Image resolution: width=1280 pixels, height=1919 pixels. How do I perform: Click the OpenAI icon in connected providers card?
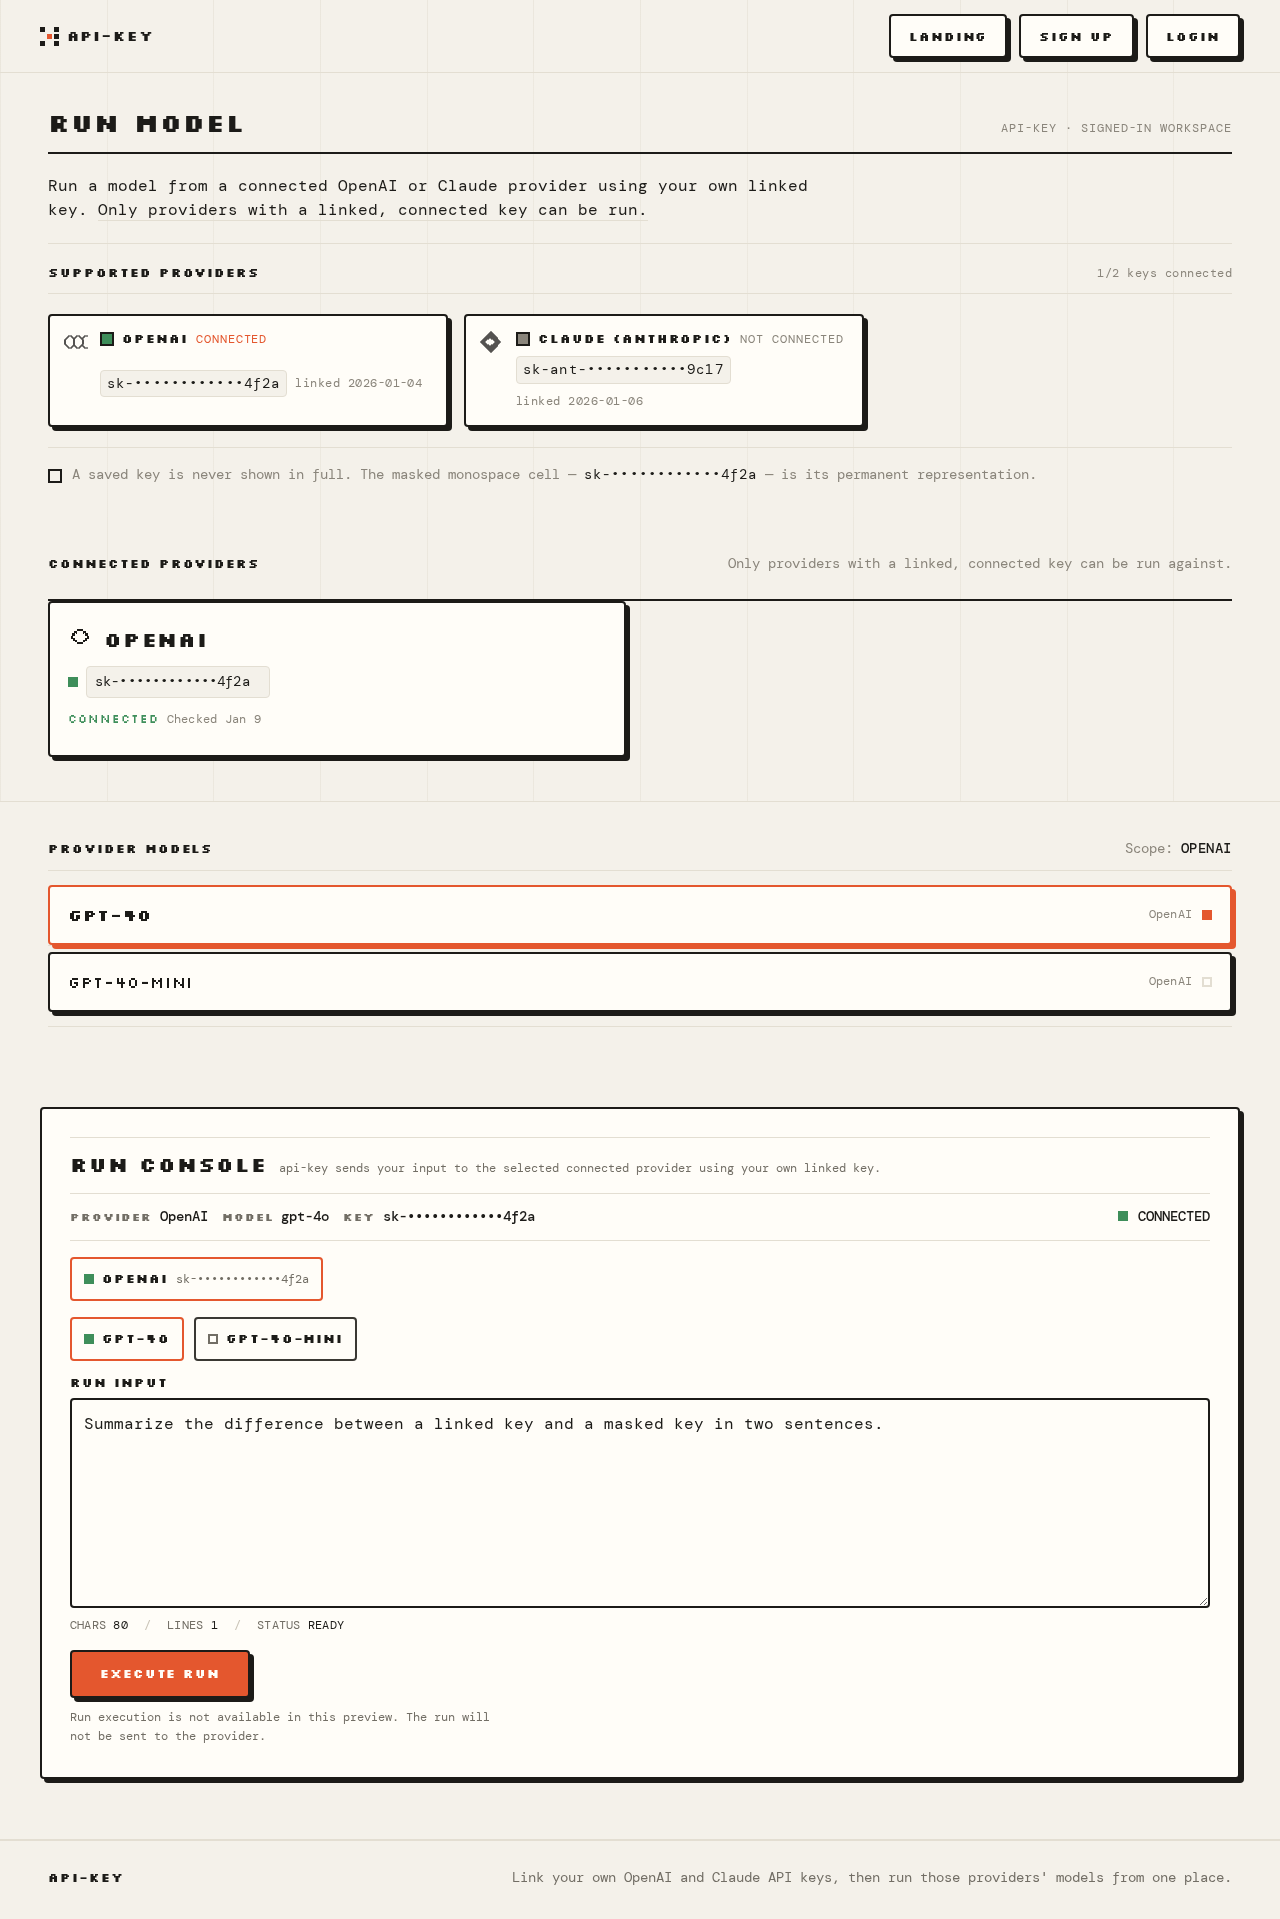click(80, 637)
